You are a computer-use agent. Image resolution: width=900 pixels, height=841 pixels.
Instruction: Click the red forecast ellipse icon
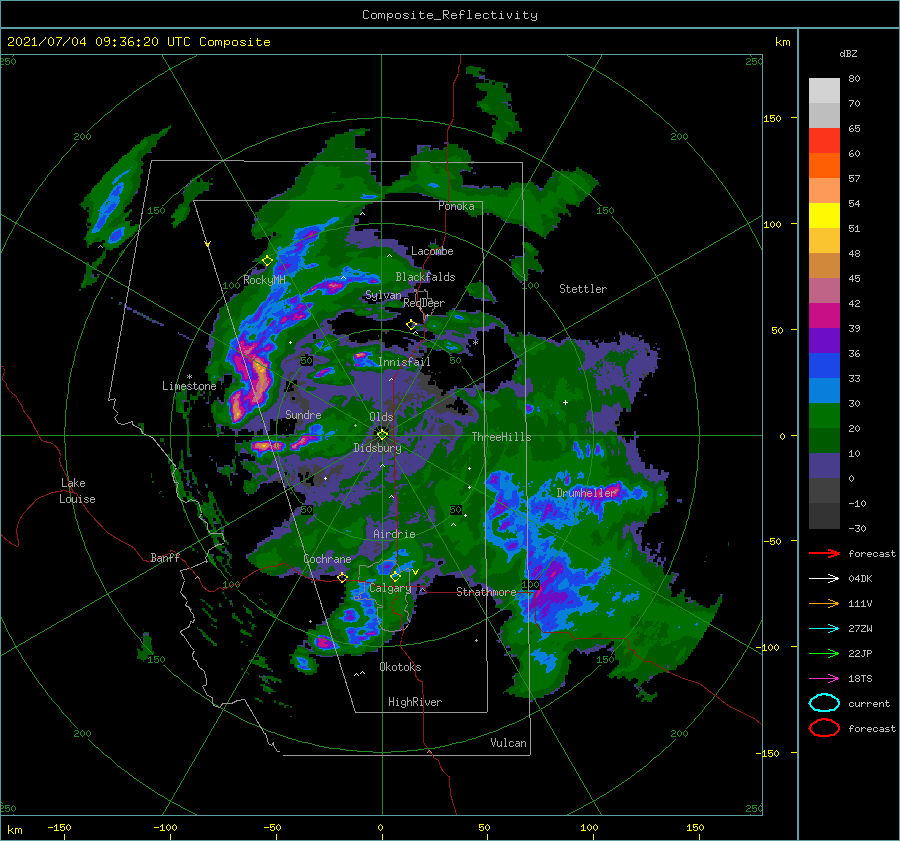pyautogui.click(x=824, y=728)
